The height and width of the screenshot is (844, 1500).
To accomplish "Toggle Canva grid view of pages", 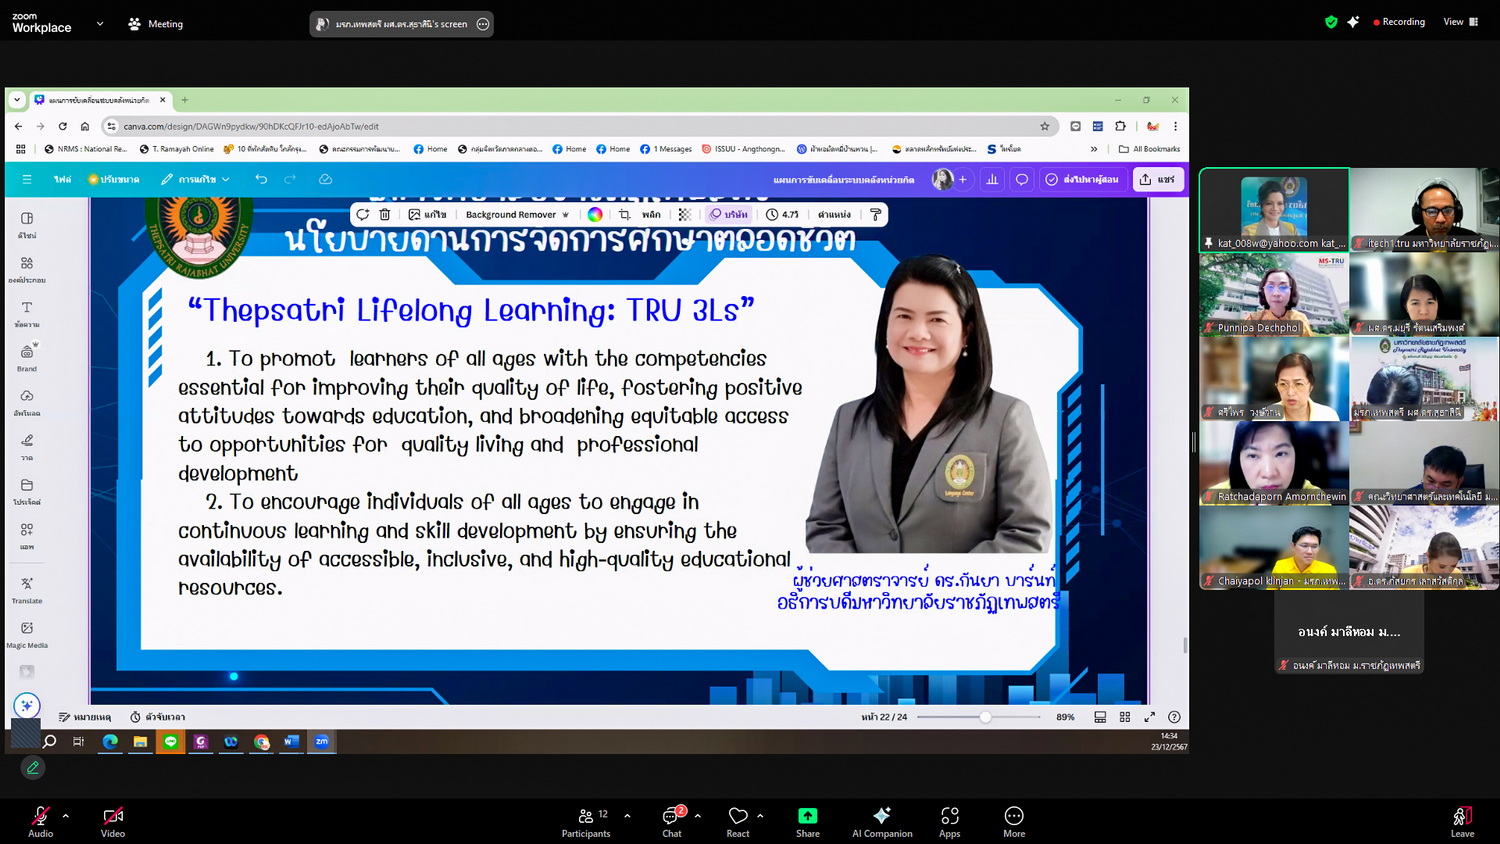I will (1125, 717).
